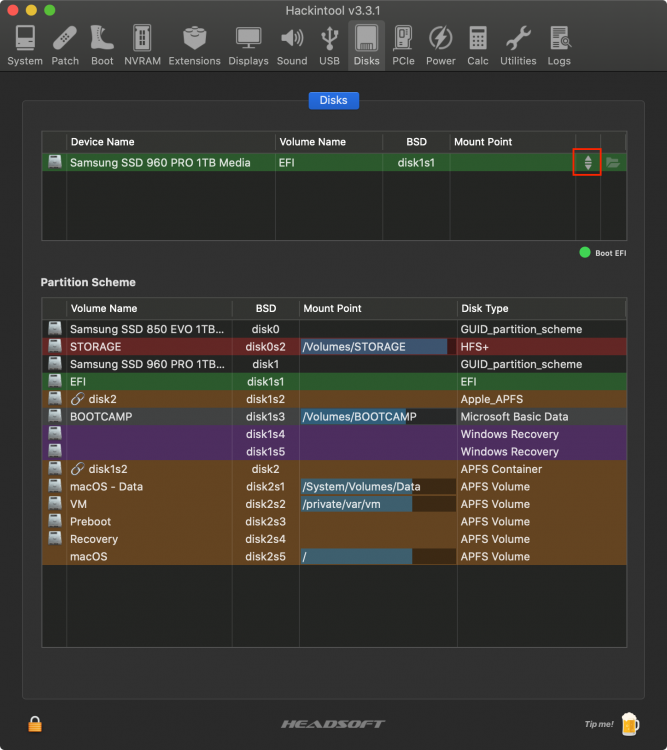Open the Displays toolbar section

248,45
